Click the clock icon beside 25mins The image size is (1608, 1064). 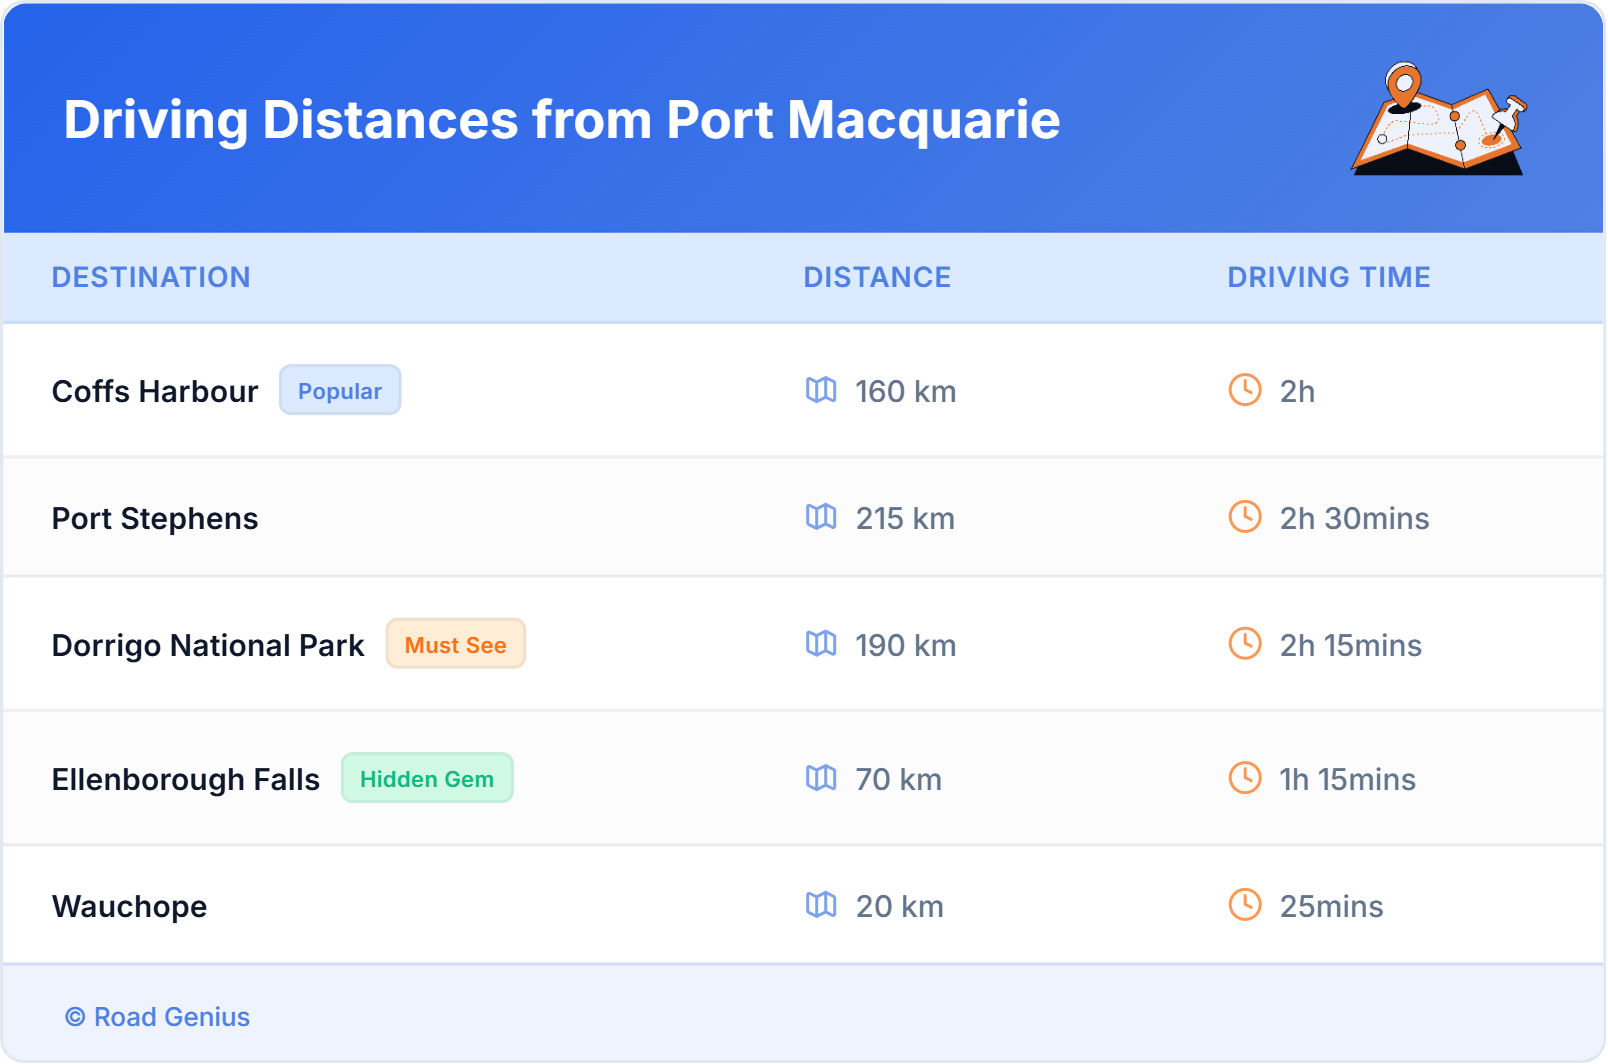point(1244,906)
